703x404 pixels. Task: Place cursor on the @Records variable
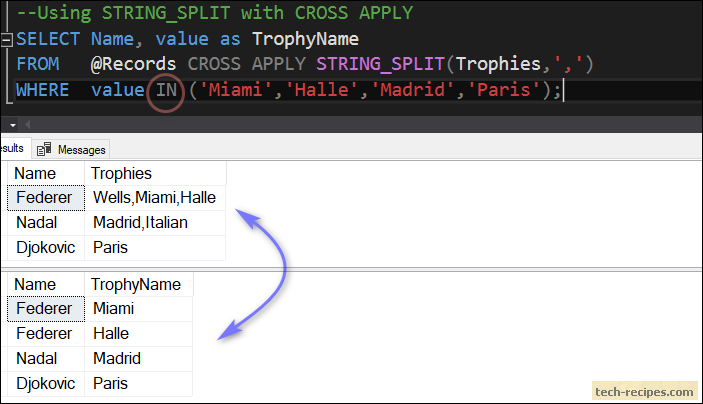pos(133,64)
